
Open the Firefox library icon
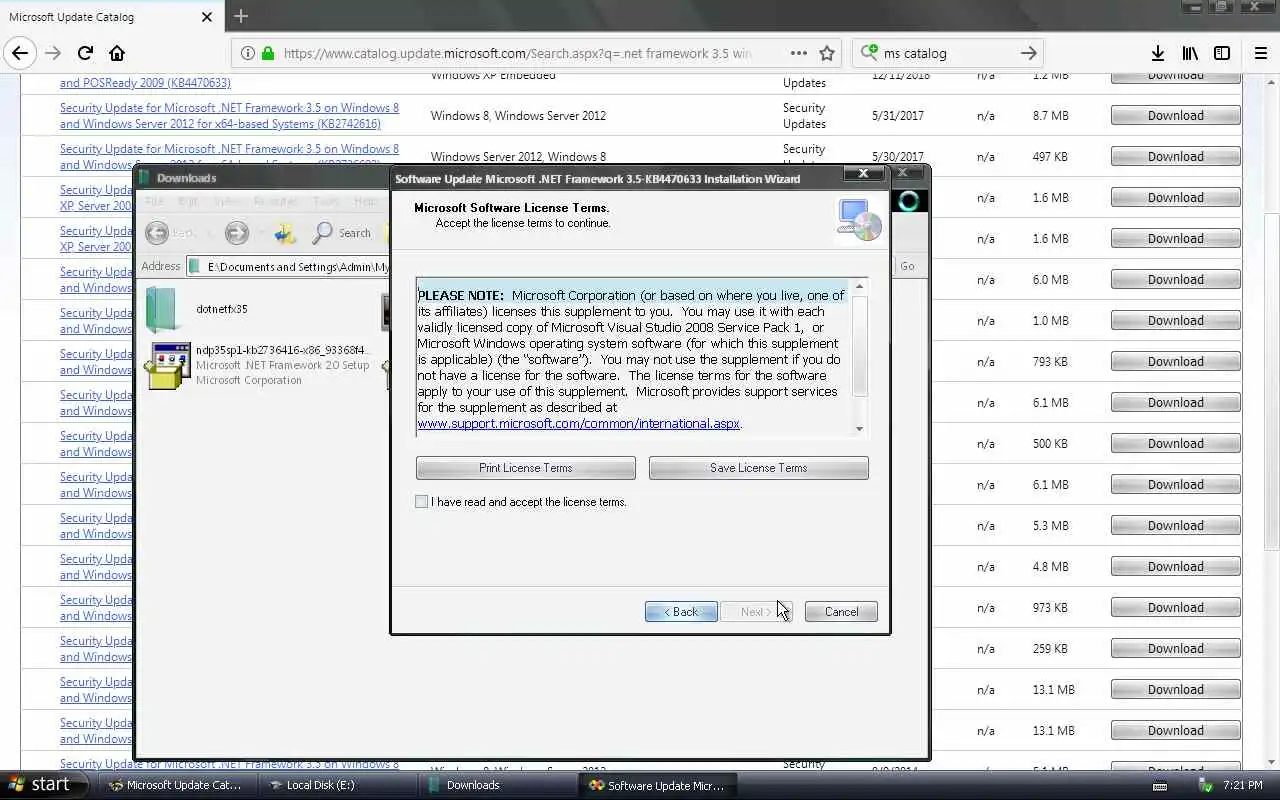[x=1190, y=53]
